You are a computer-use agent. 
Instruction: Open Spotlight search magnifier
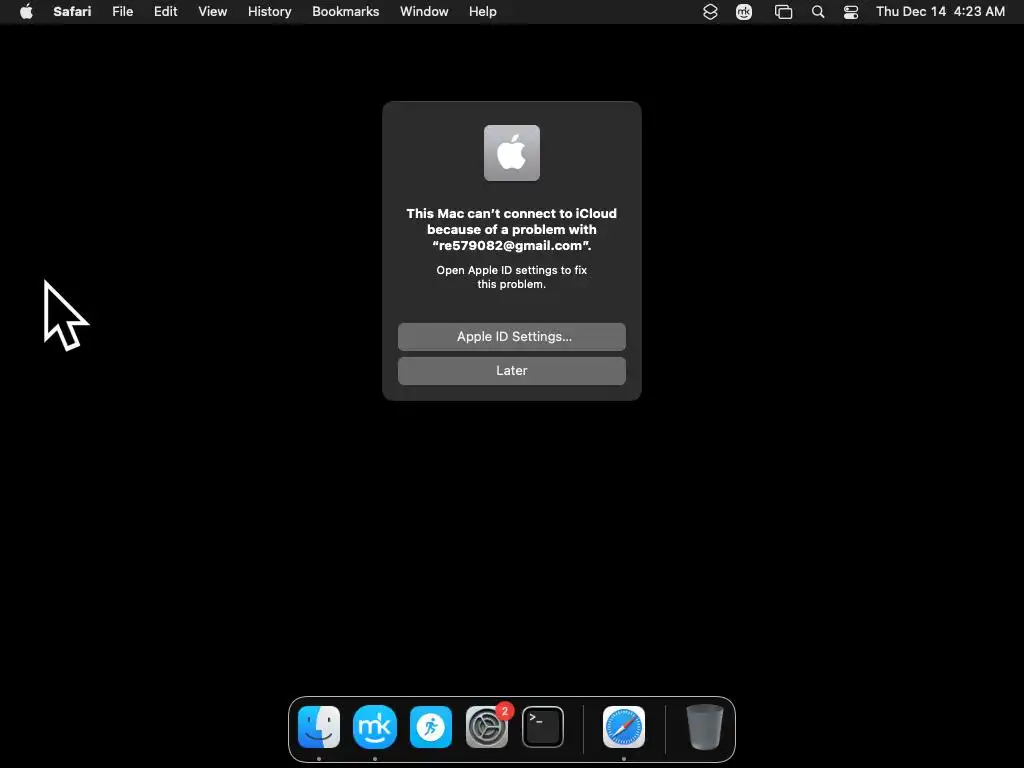pos(818,12)
